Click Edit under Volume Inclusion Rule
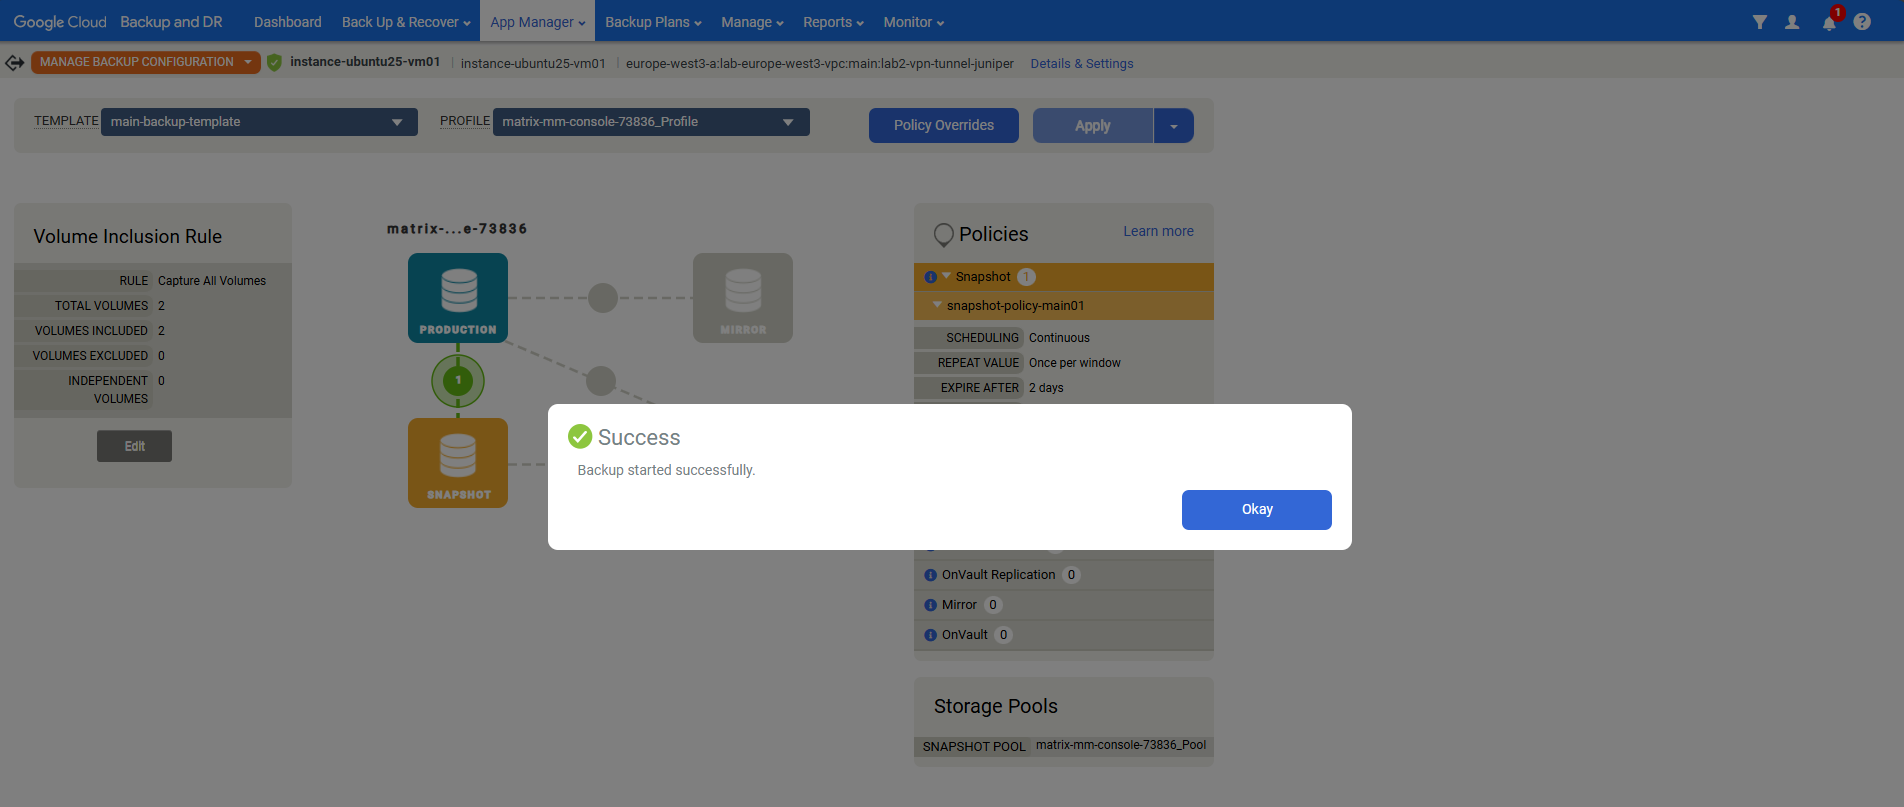Viewport: 1904px width, 807px height. click(134, 446)
